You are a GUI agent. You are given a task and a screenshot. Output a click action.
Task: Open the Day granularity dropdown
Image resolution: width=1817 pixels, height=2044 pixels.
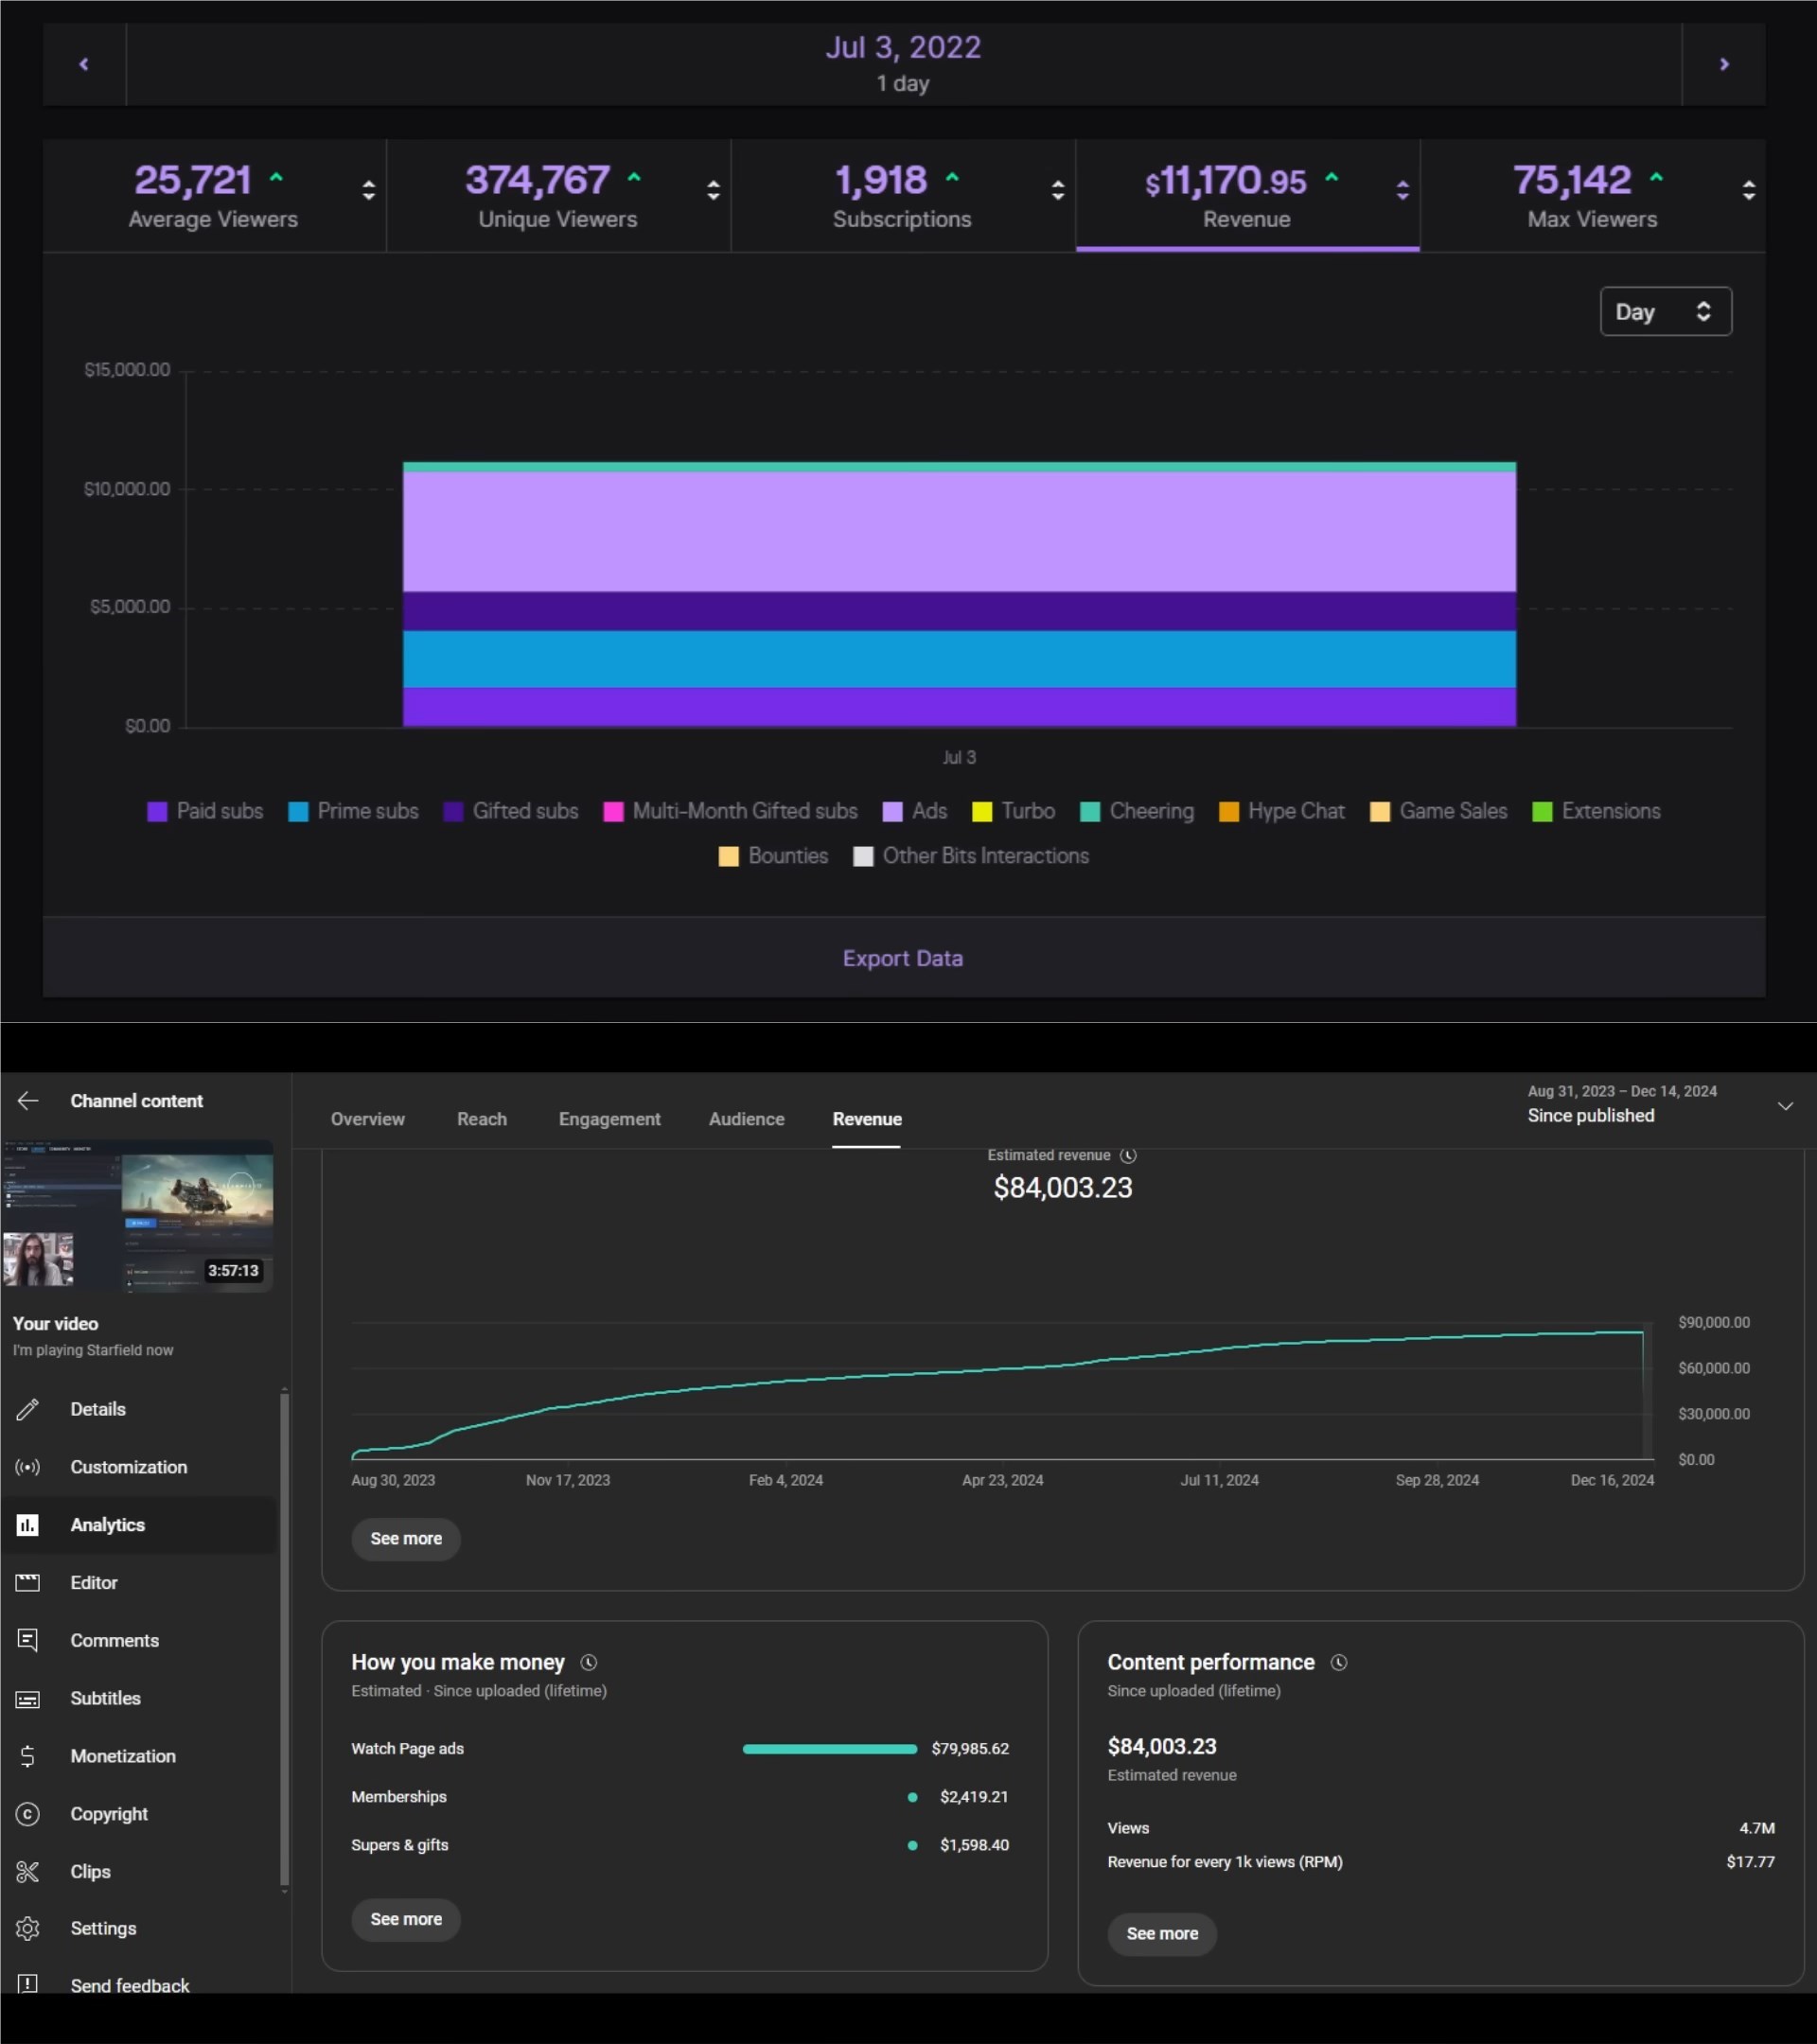tap(1665, 312)
